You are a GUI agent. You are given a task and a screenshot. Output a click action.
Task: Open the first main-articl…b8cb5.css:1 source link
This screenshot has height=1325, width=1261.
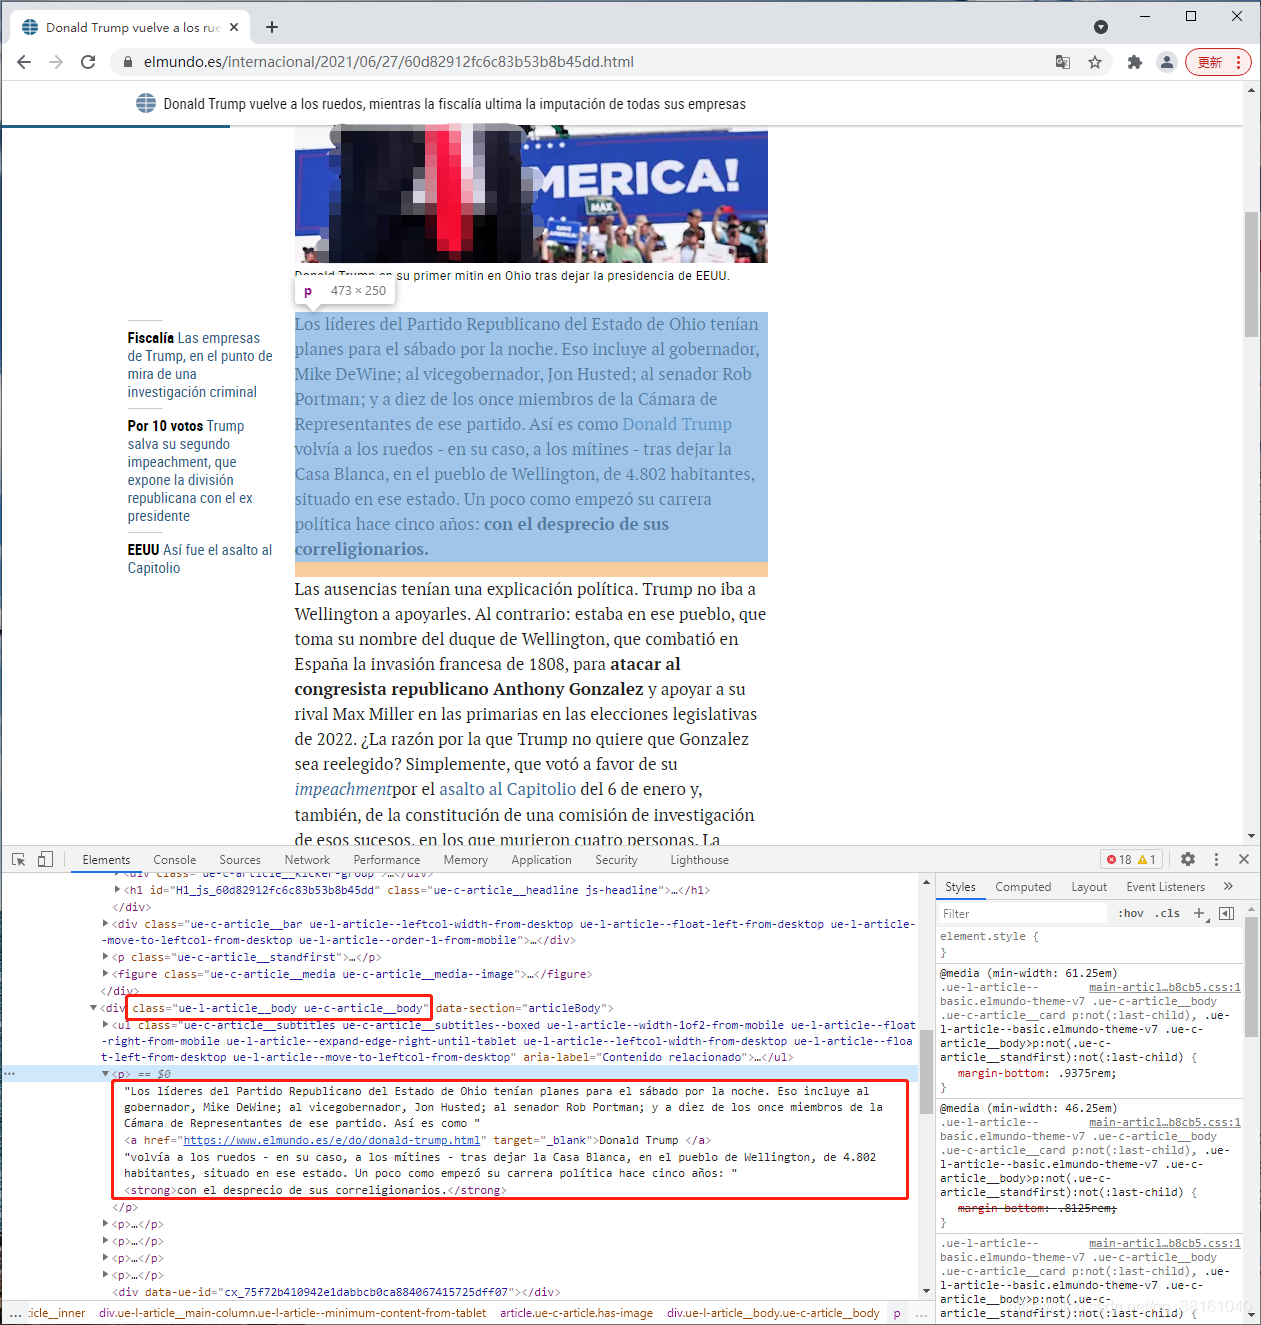click(x=1165, y=987)
